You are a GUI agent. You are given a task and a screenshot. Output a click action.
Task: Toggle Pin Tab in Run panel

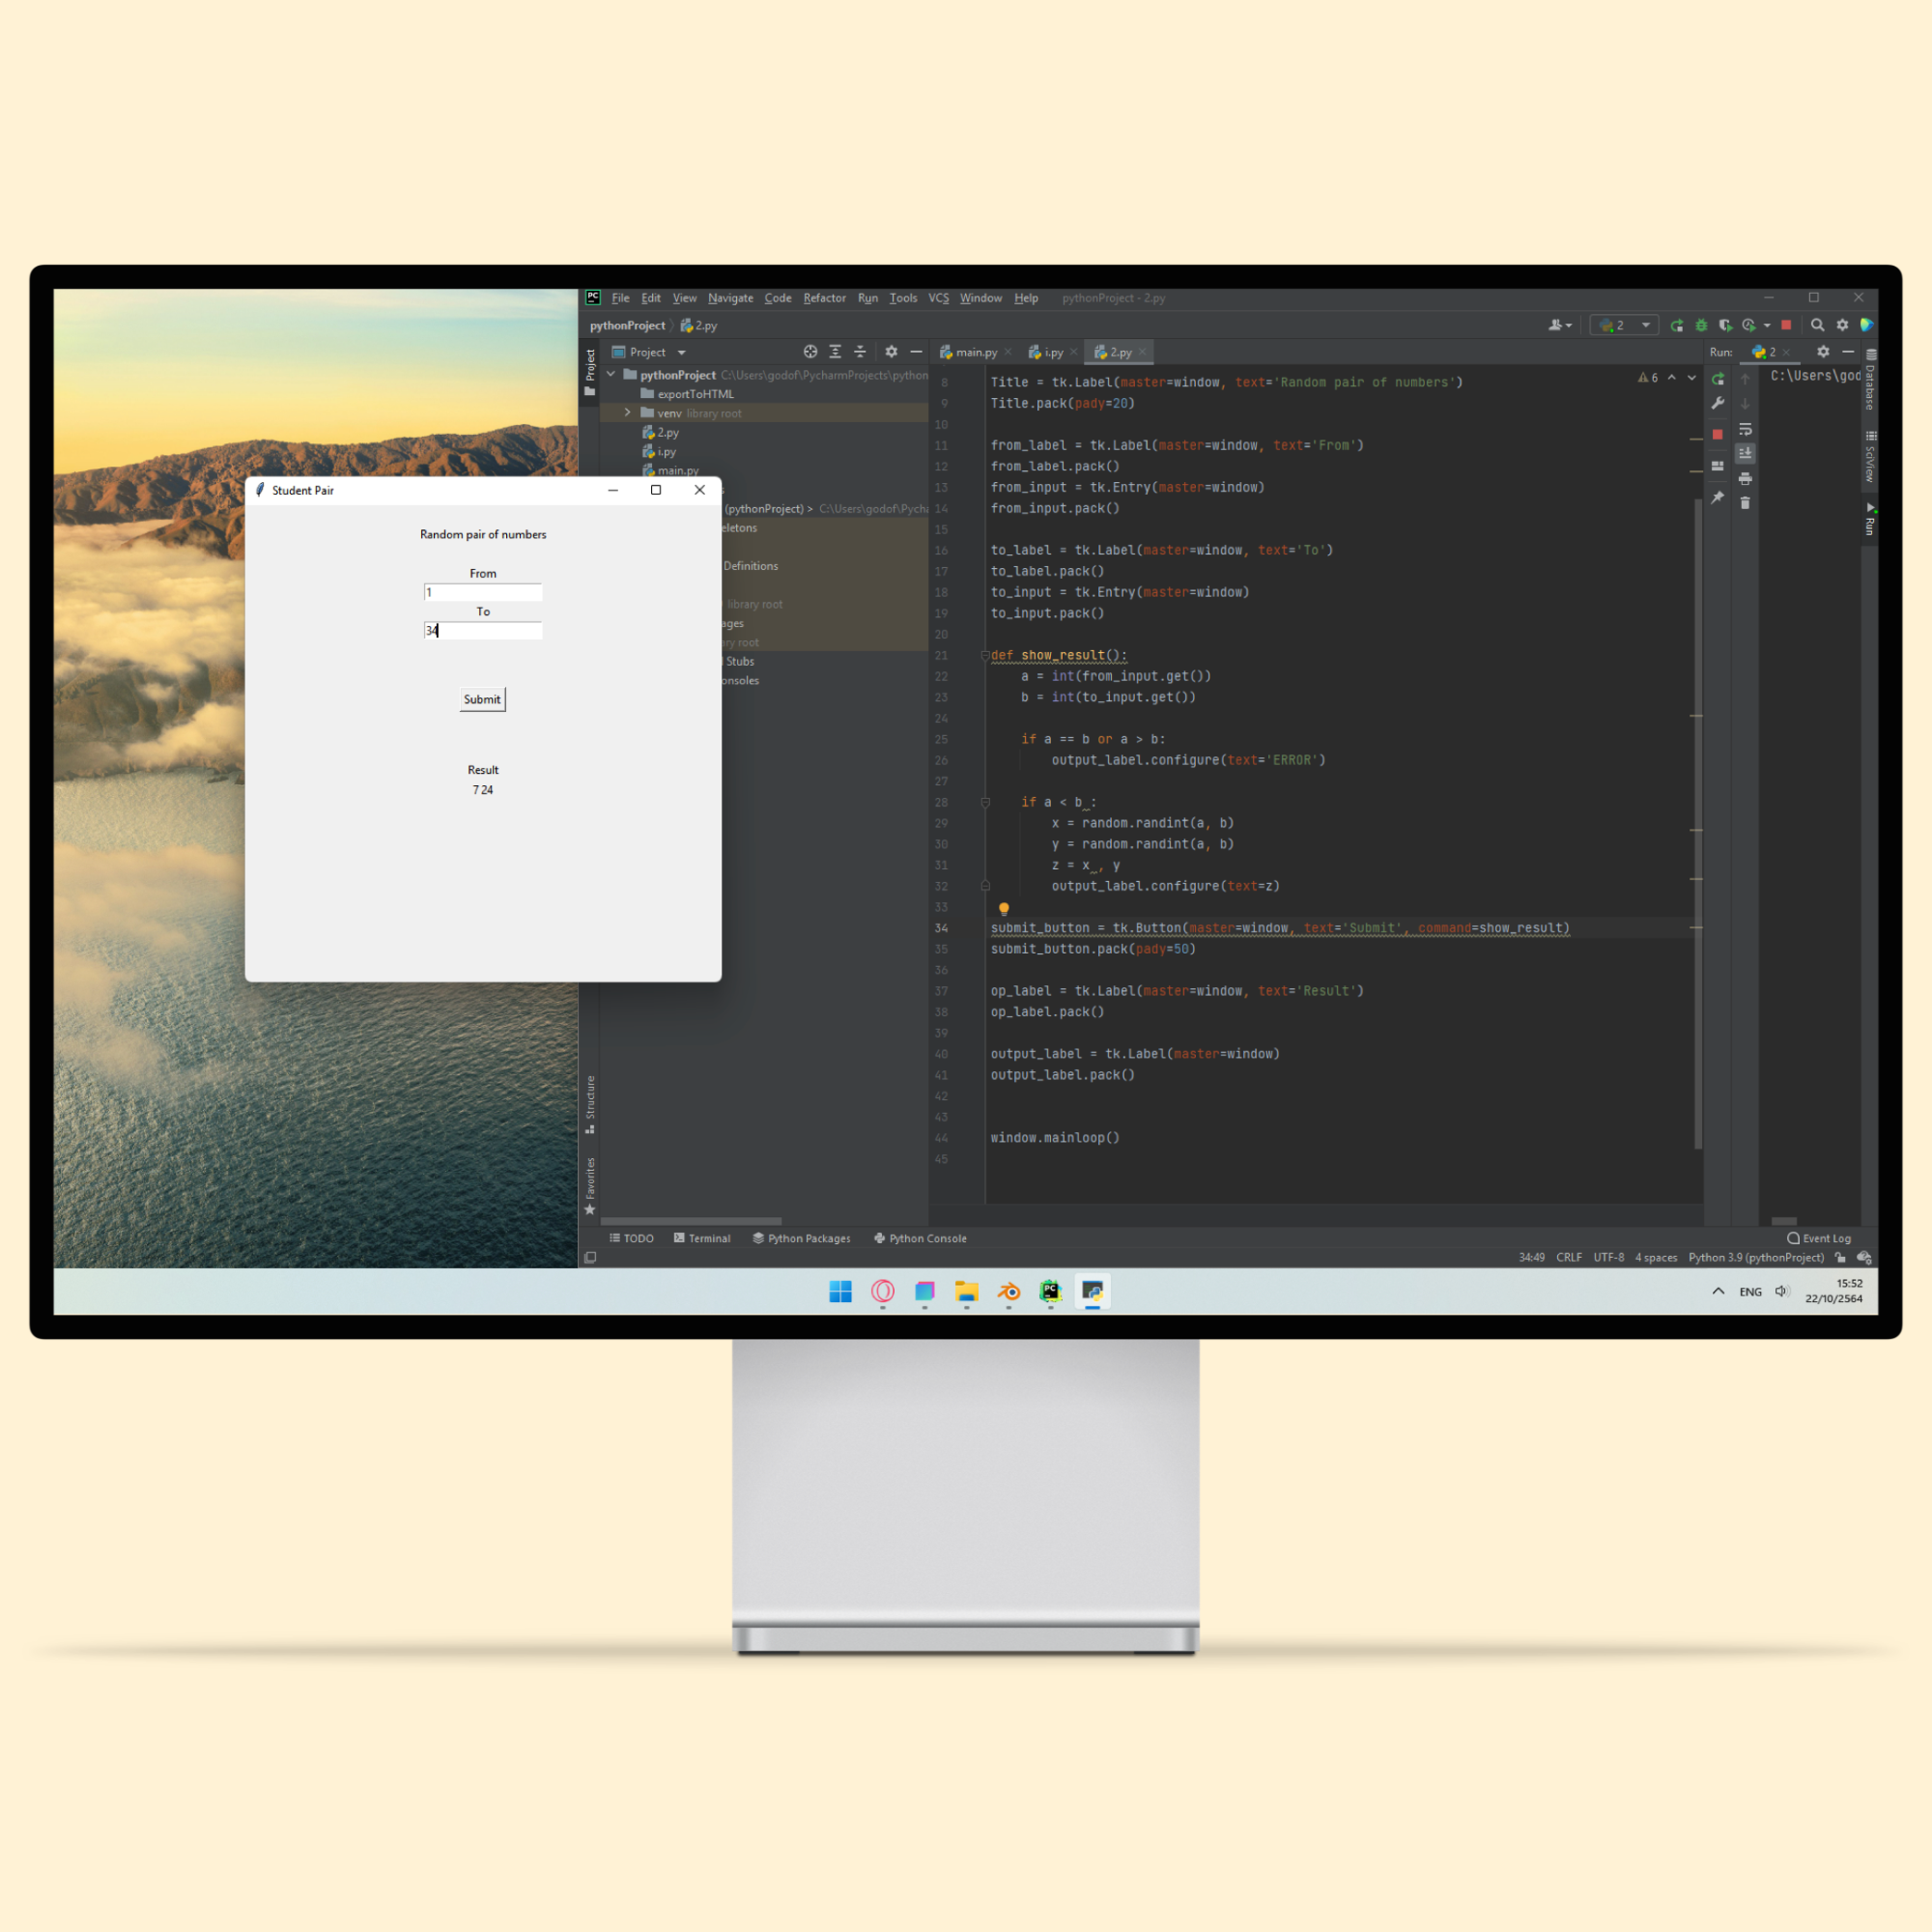pyautogui.click(x=1717, y=497)
